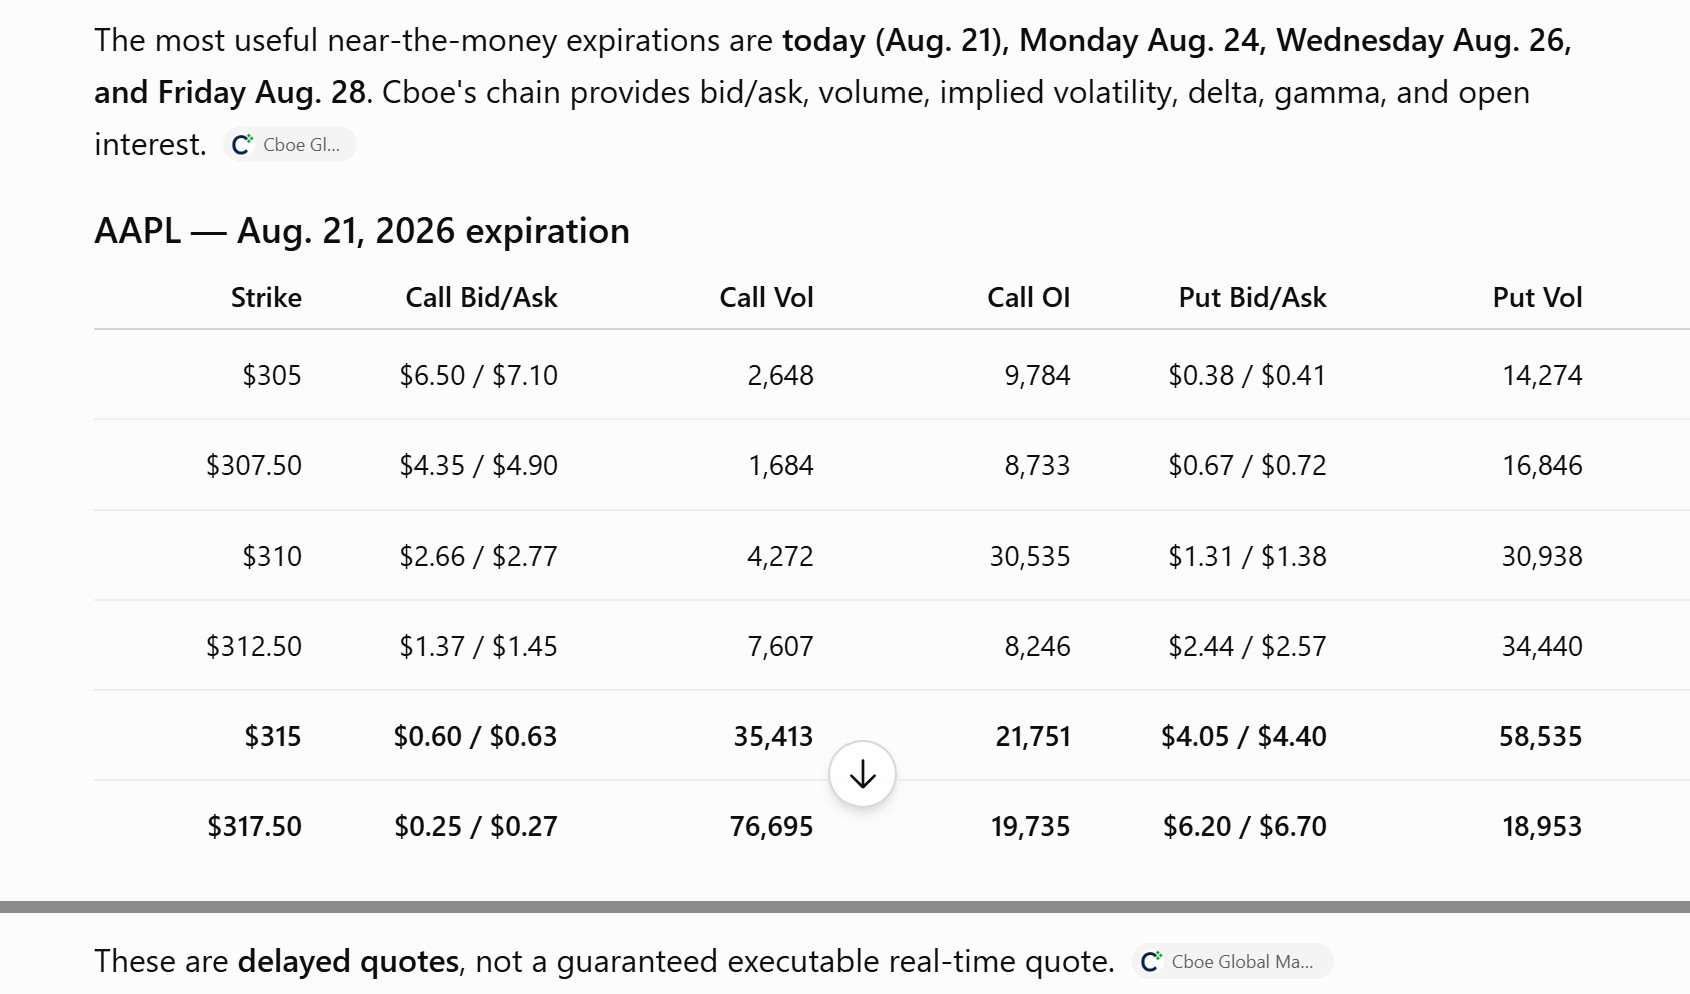Click the put quote $6.20 / $6.70

click(x=1244, y=826)
